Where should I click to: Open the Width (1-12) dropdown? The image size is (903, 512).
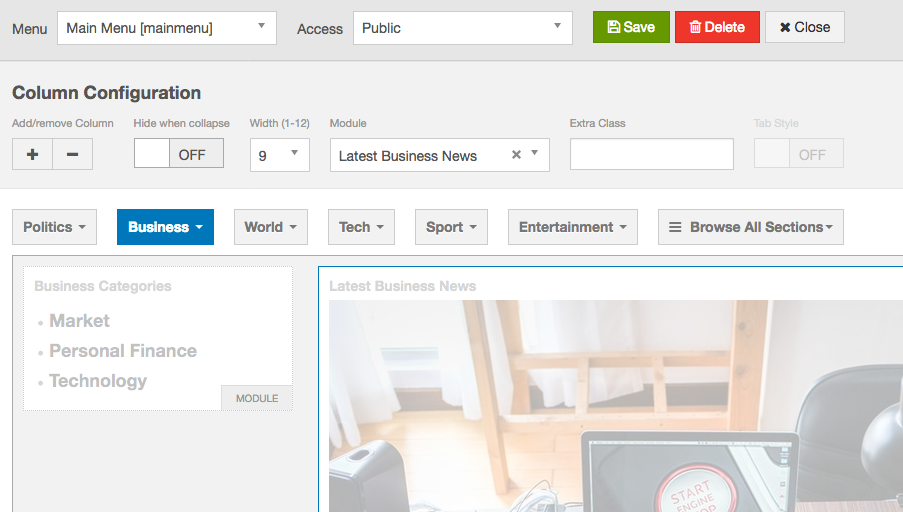point(279,155)
